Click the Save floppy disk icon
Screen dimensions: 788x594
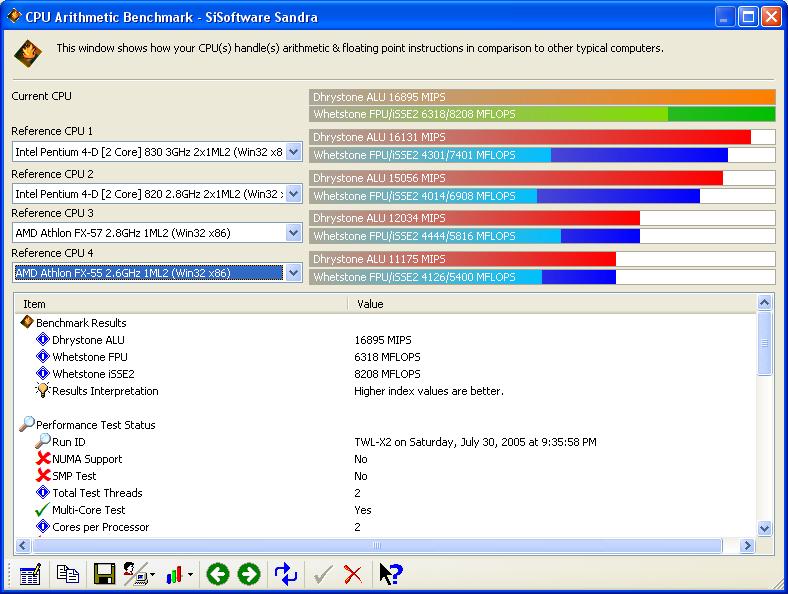pos(105,574)
